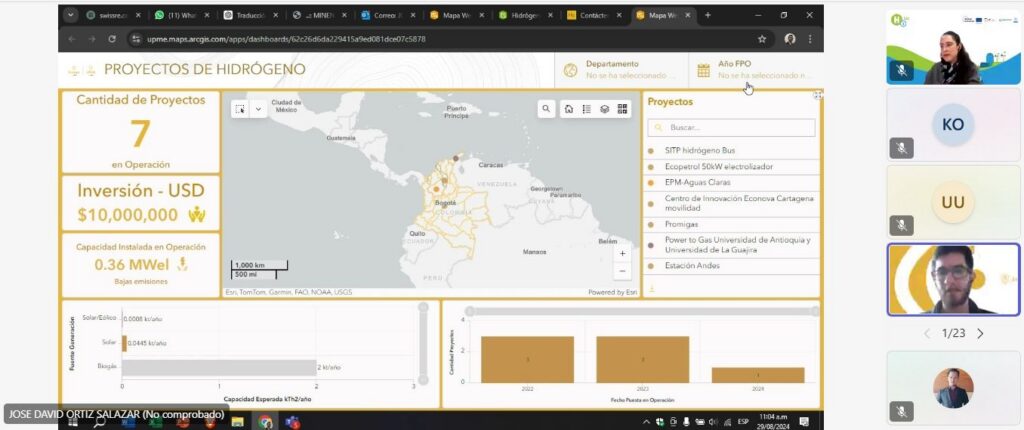Bookmark this page with star icon

[x=762, y=39]
